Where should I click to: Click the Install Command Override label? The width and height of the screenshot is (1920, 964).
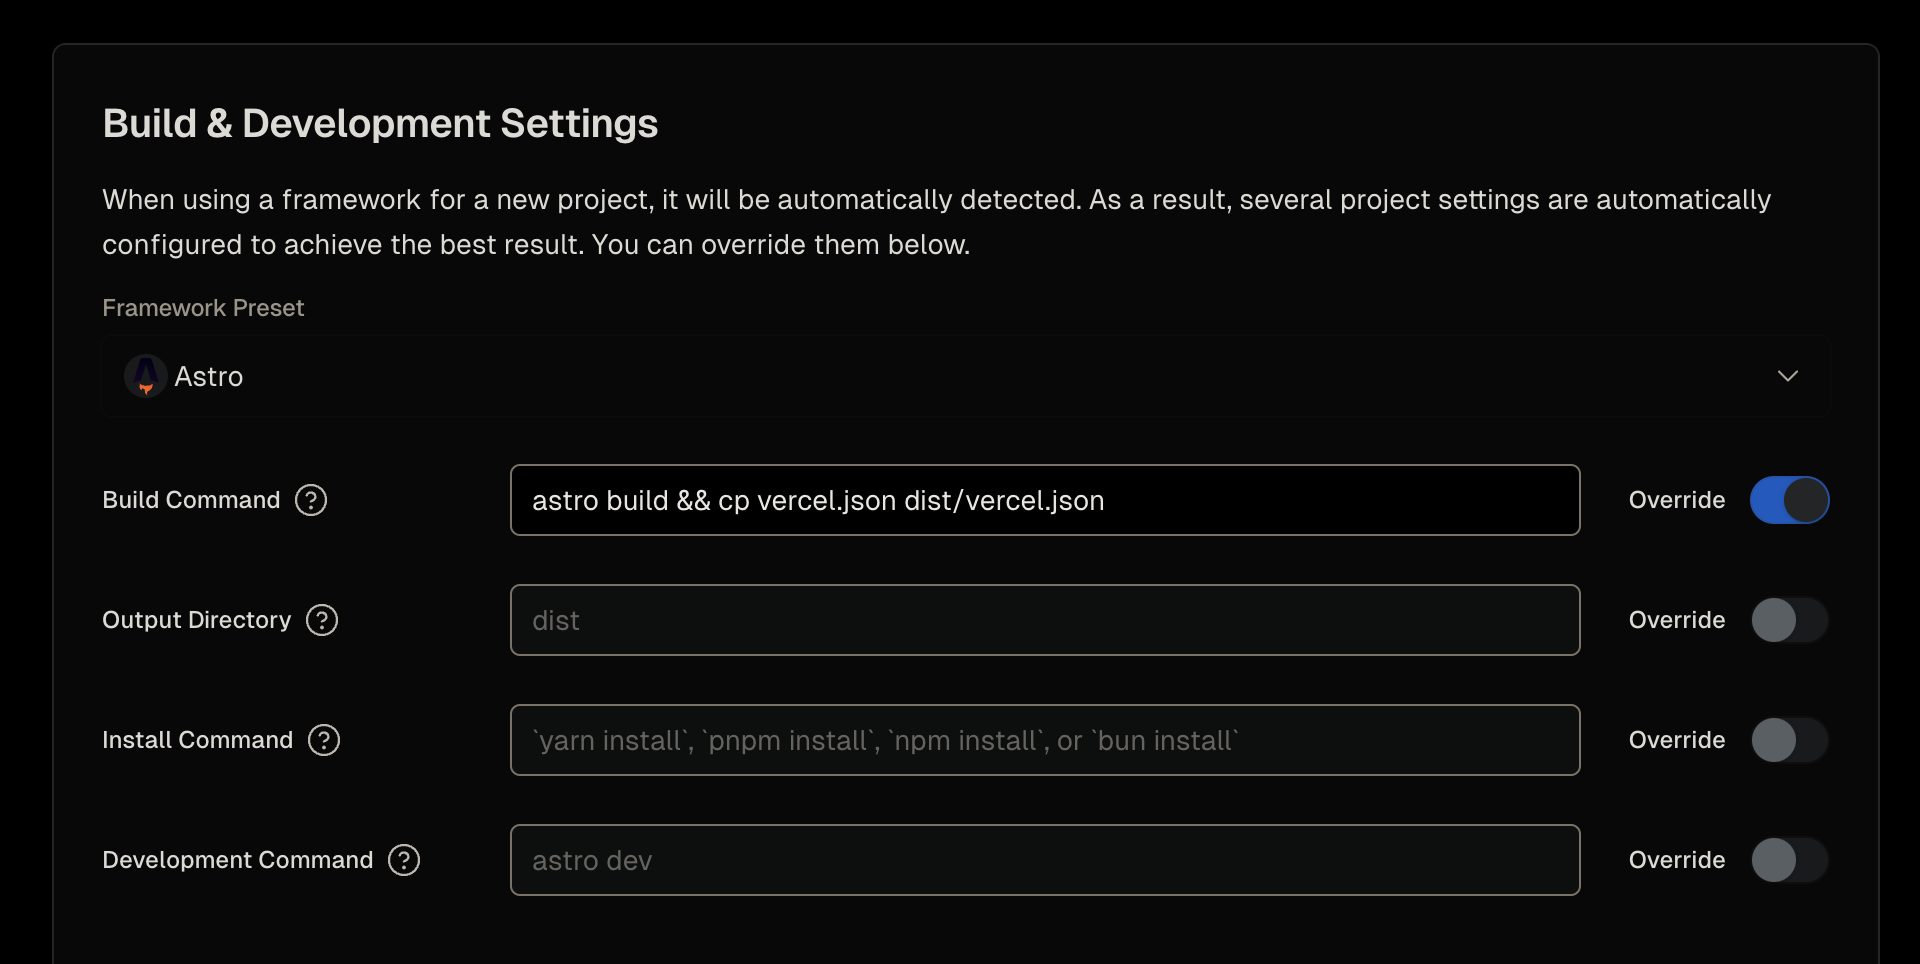point(1676,740)
